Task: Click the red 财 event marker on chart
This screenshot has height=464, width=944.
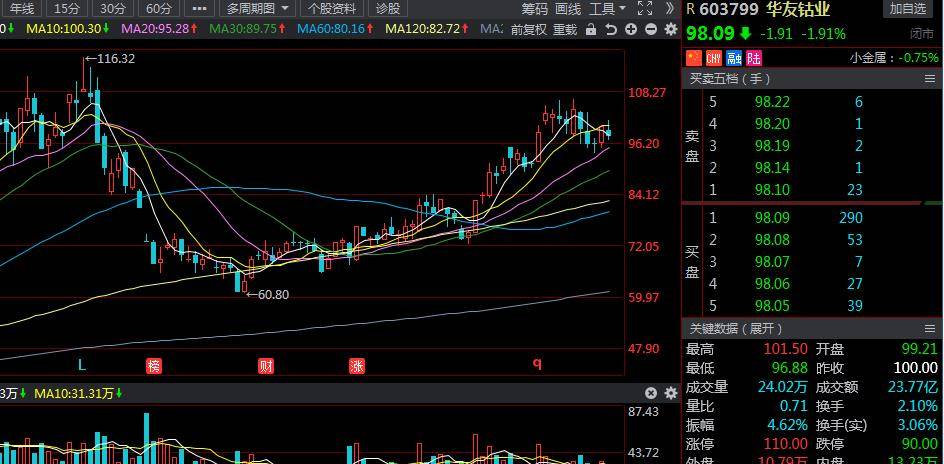Action: pos(266,365)
